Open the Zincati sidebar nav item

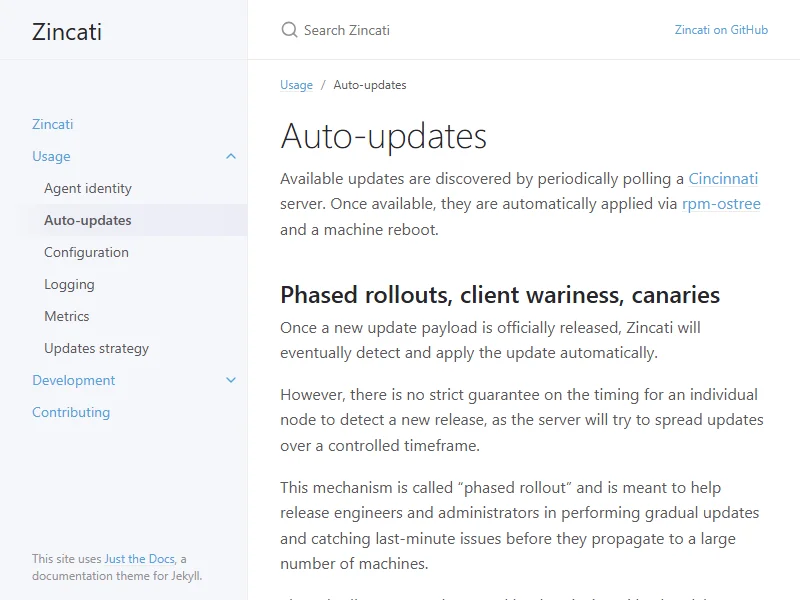point(53,124)
